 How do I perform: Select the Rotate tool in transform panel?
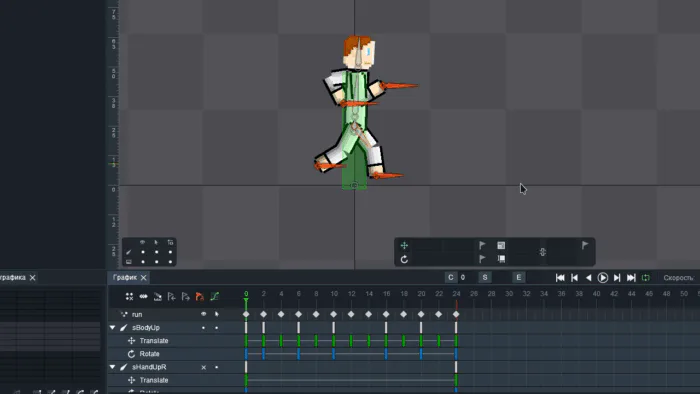[x=404, y=259]
